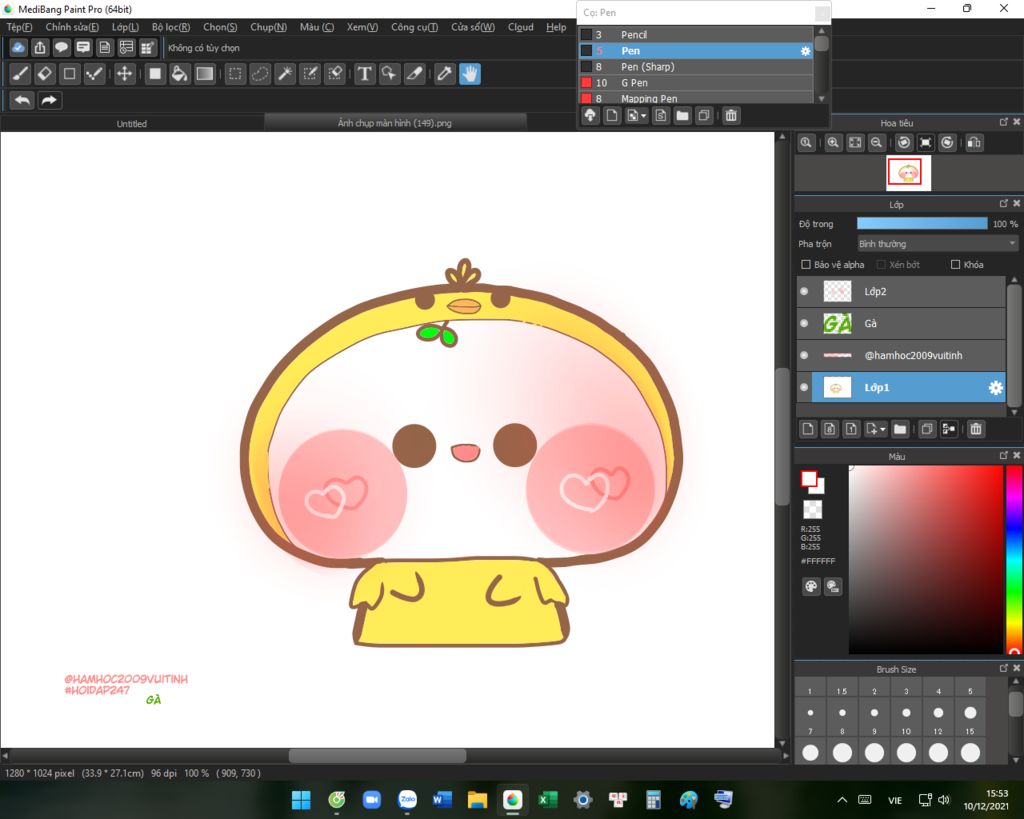Open the add brush dropdown arrow in the brush panel
Screen dimensions: 1024x819
point(643,116)
